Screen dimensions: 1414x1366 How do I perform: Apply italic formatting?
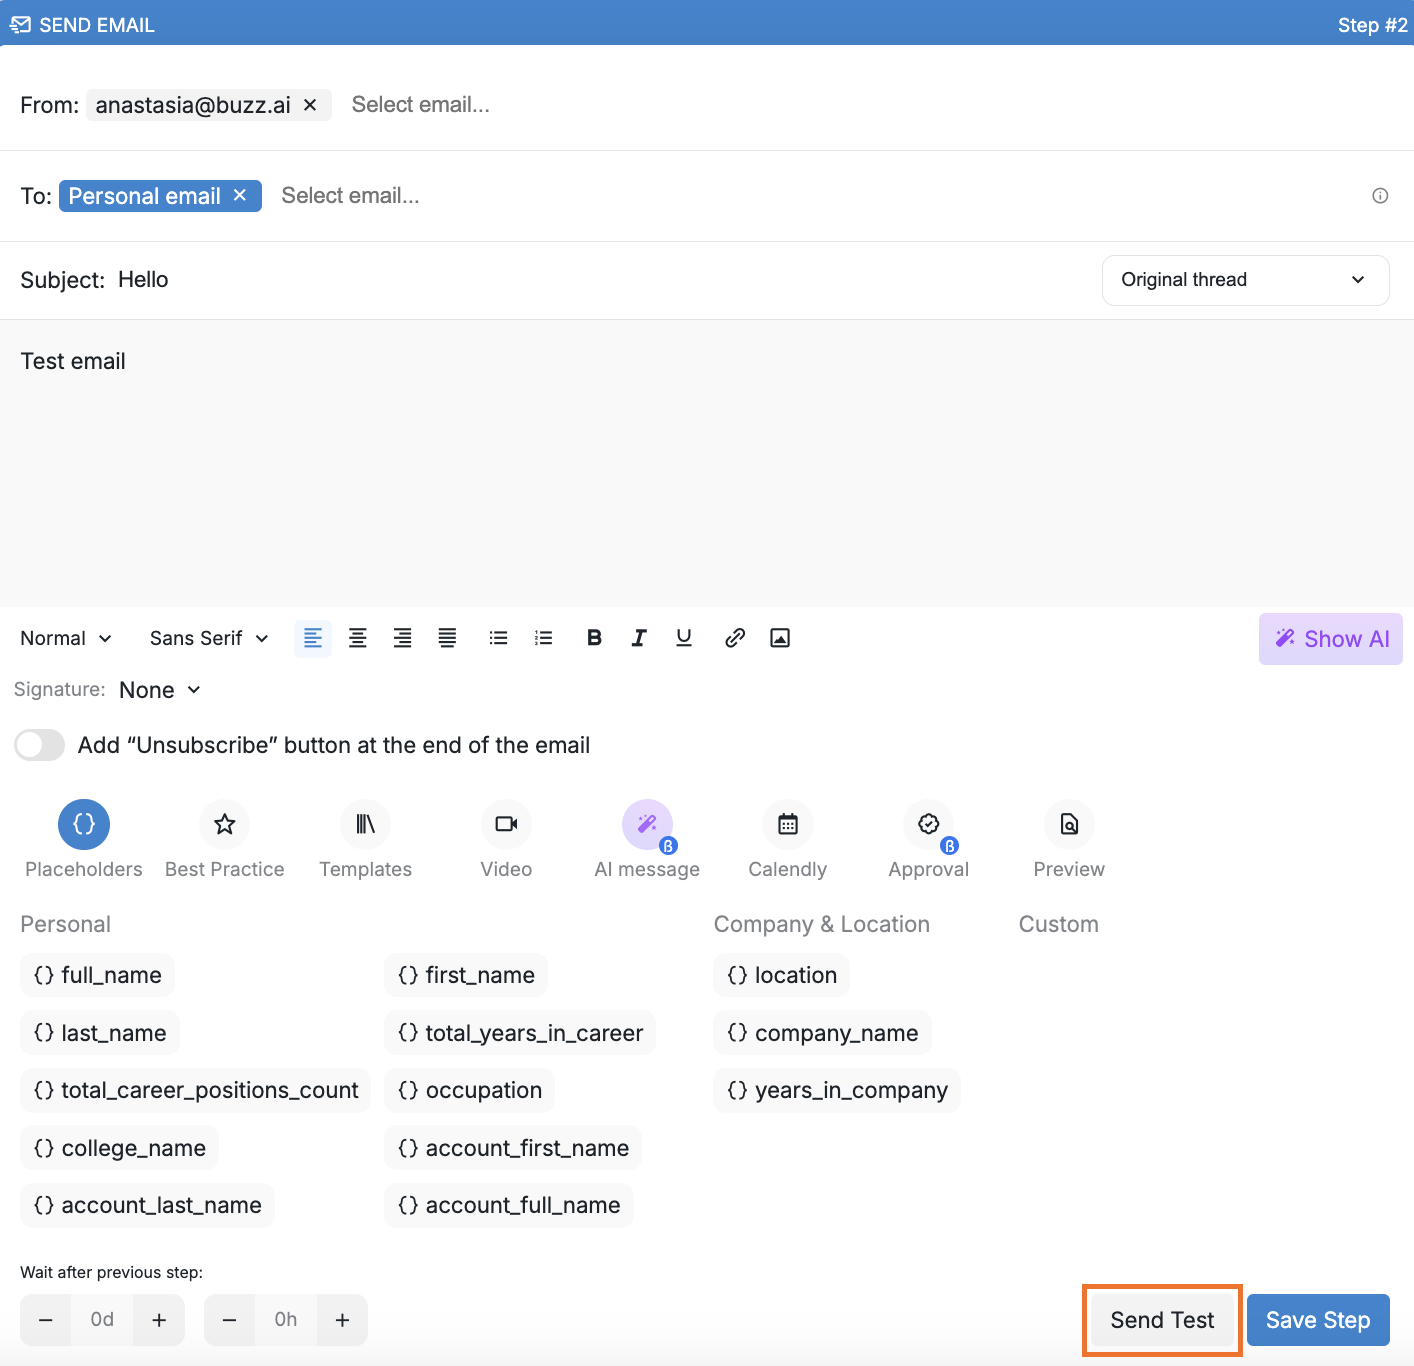coord(639,638)
